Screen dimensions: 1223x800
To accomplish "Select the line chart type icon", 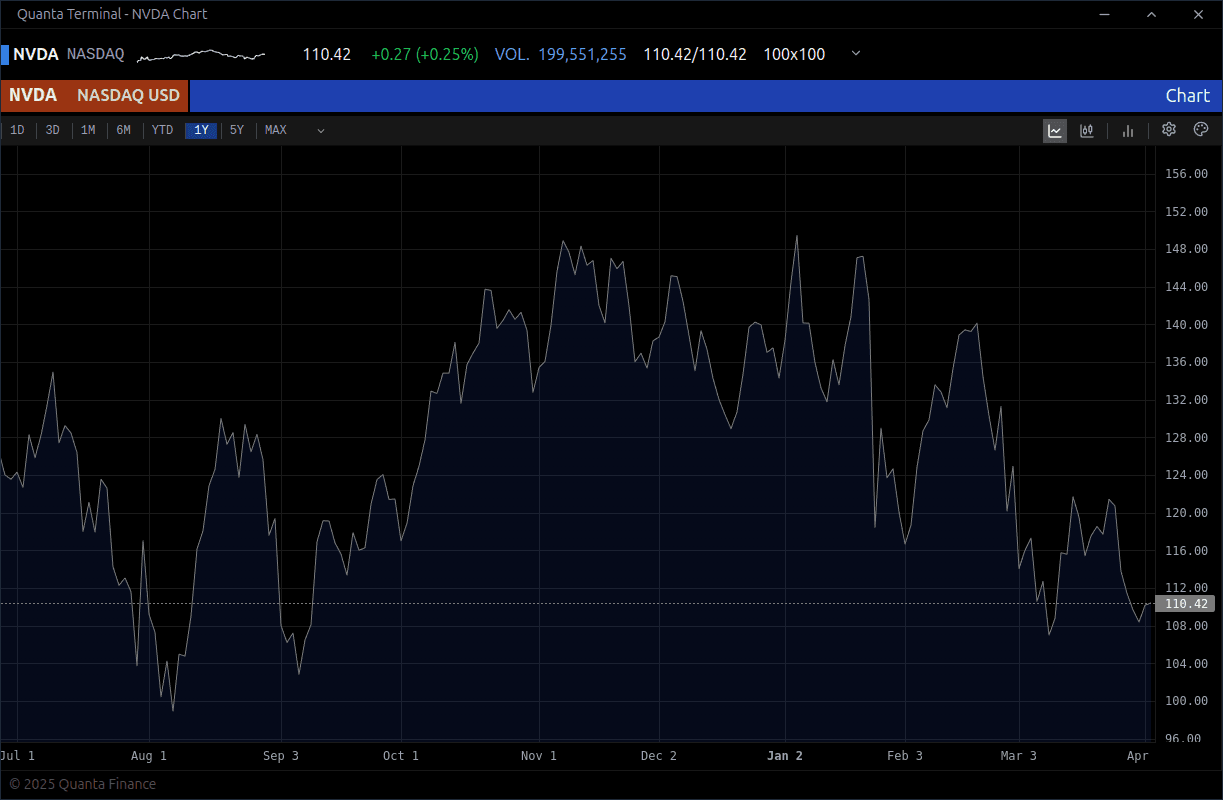I will coord(1055,131).
